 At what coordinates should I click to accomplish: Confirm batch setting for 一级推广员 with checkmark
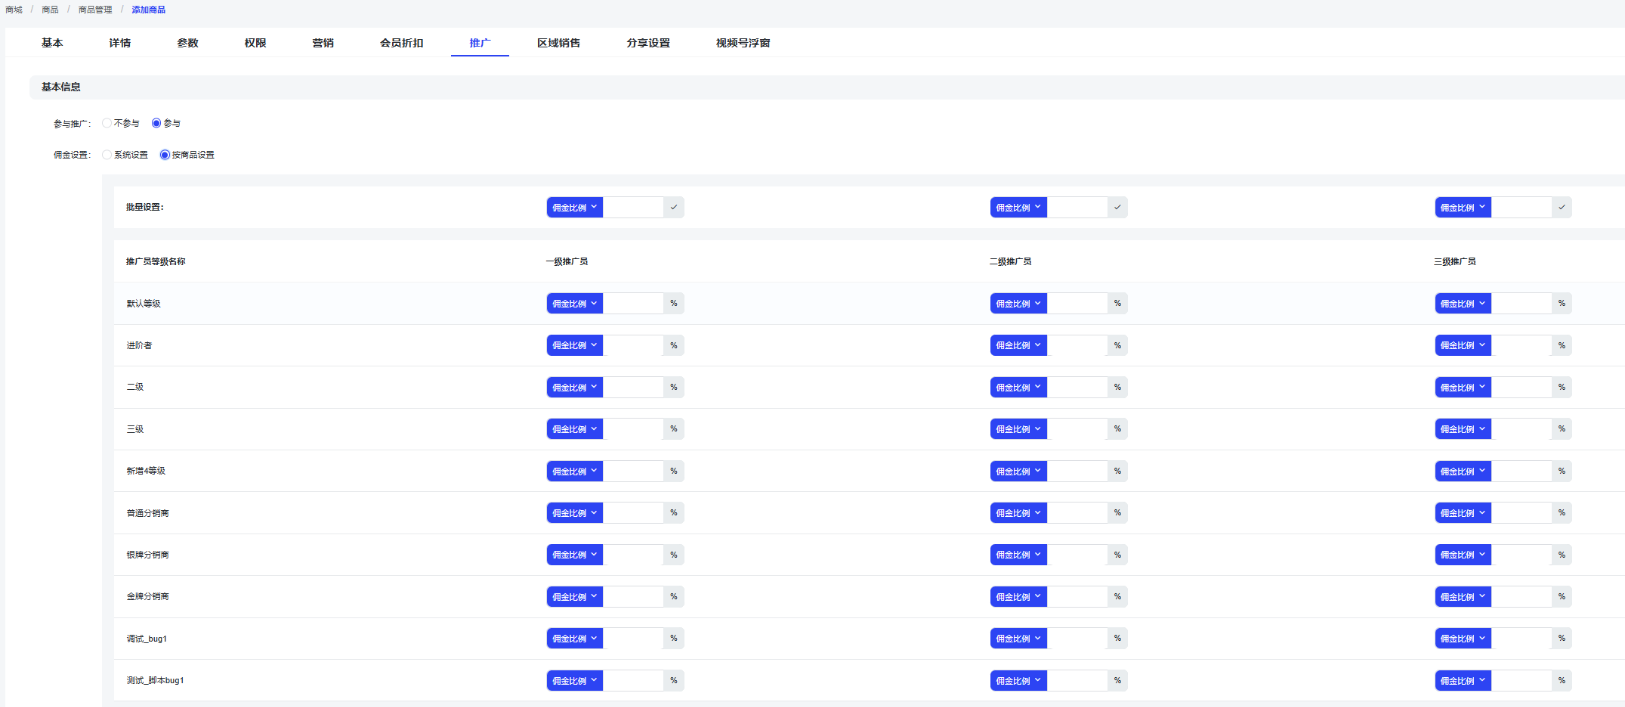674,207
